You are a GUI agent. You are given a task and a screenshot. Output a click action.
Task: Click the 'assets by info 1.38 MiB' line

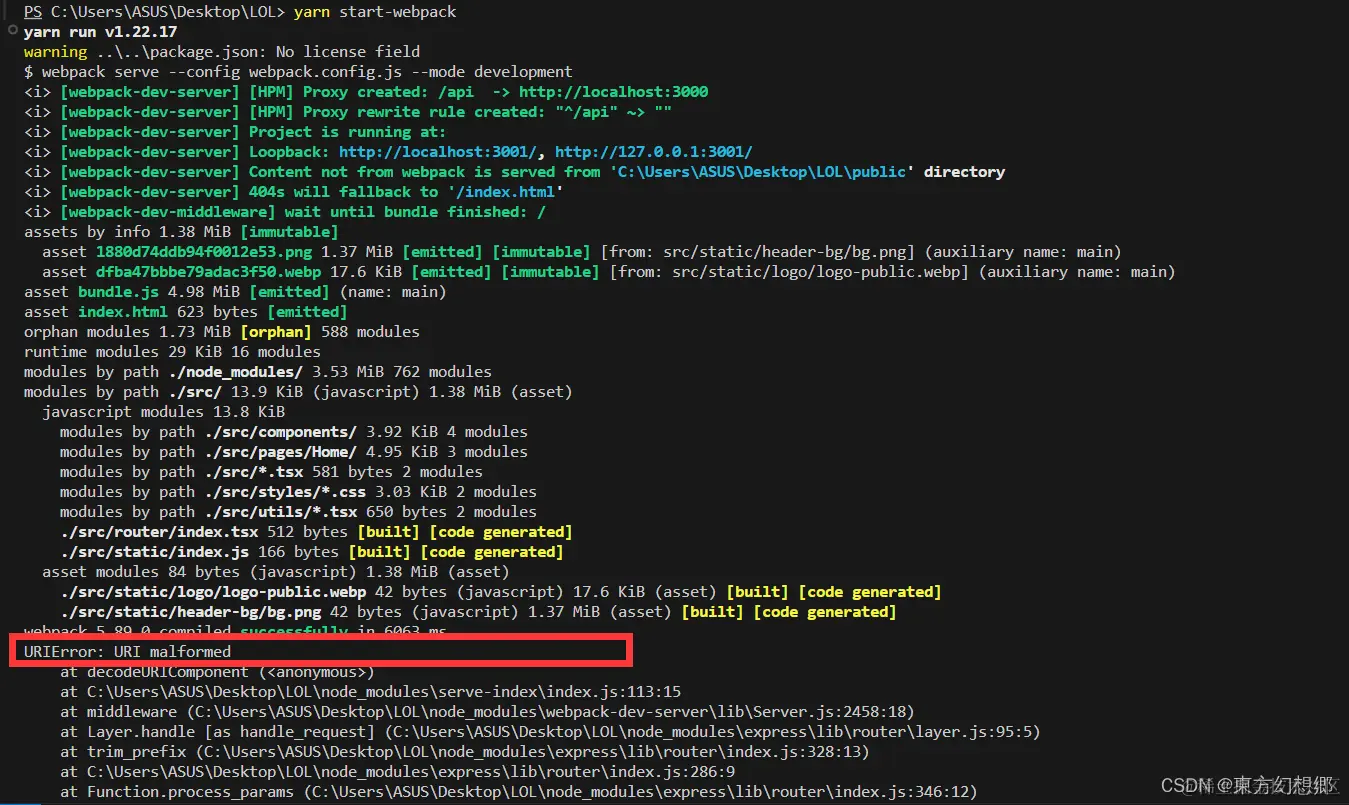click(181, 232)
